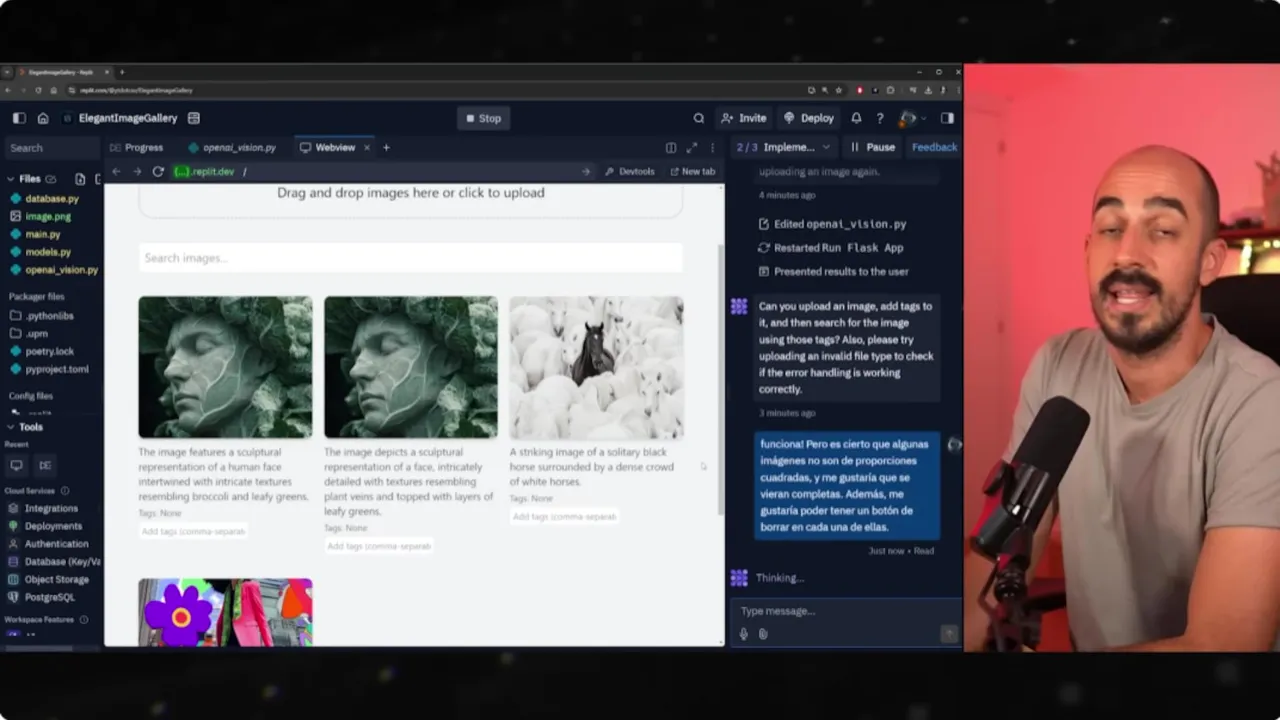Send the chat message arrow button
The height and width of the screenshot is (720, 1280).
(949, 633)
